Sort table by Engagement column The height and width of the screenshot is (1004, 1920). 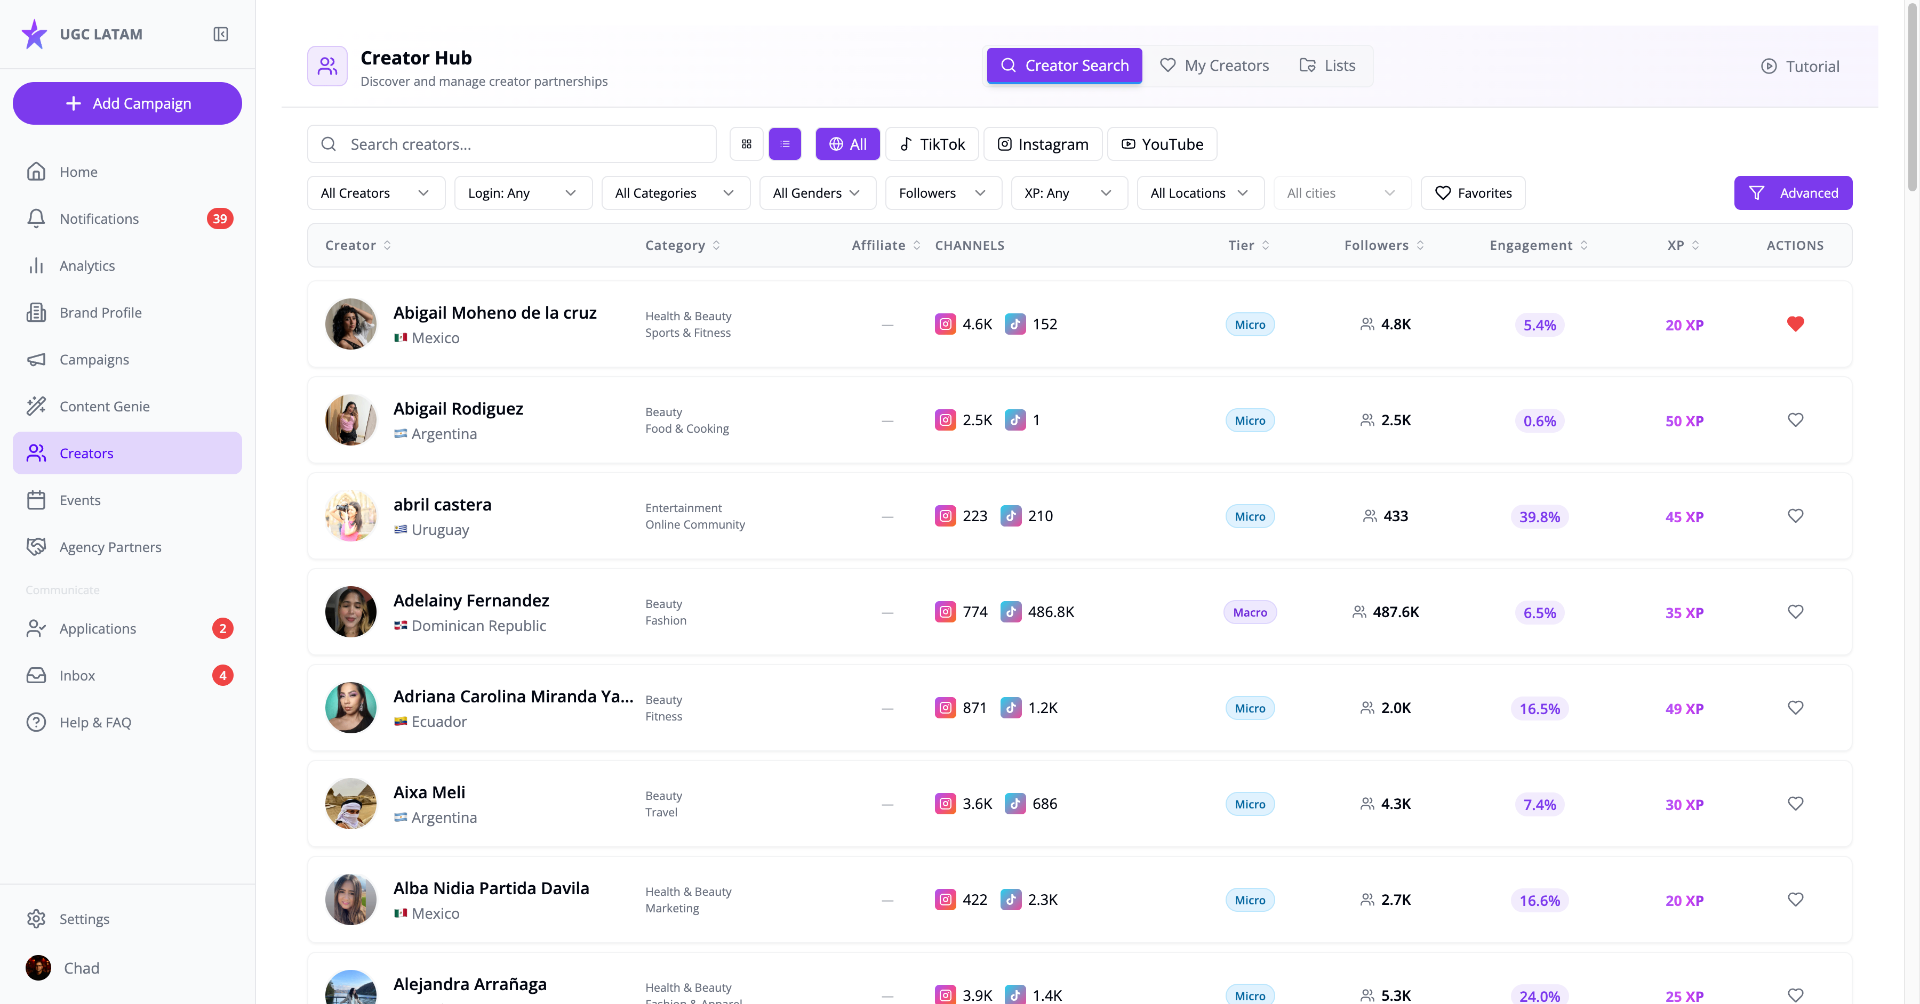click(1538, 245)
